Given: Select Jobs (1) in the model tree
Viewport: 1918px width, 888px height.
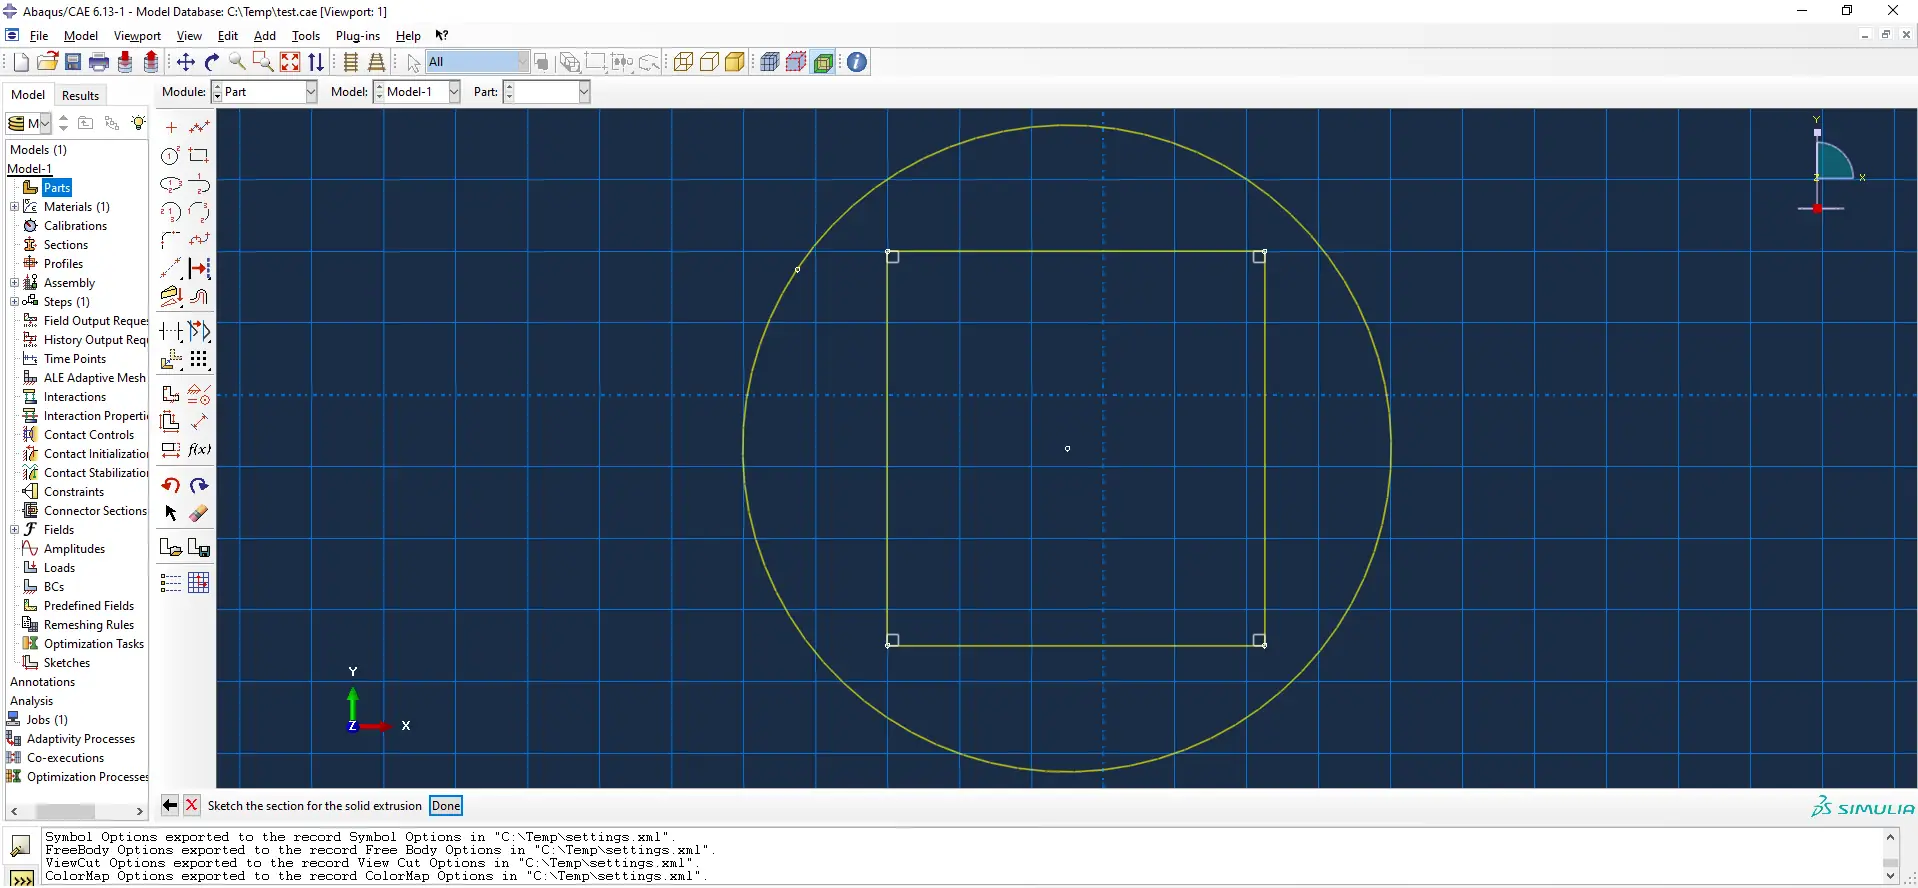Looking at the screenshot, I should [47, 720].
